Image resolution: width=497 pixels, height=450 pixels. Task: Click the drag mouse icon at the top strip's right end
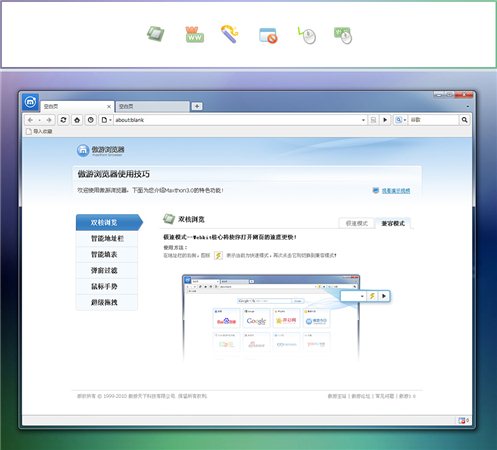(x=343, y=35)
